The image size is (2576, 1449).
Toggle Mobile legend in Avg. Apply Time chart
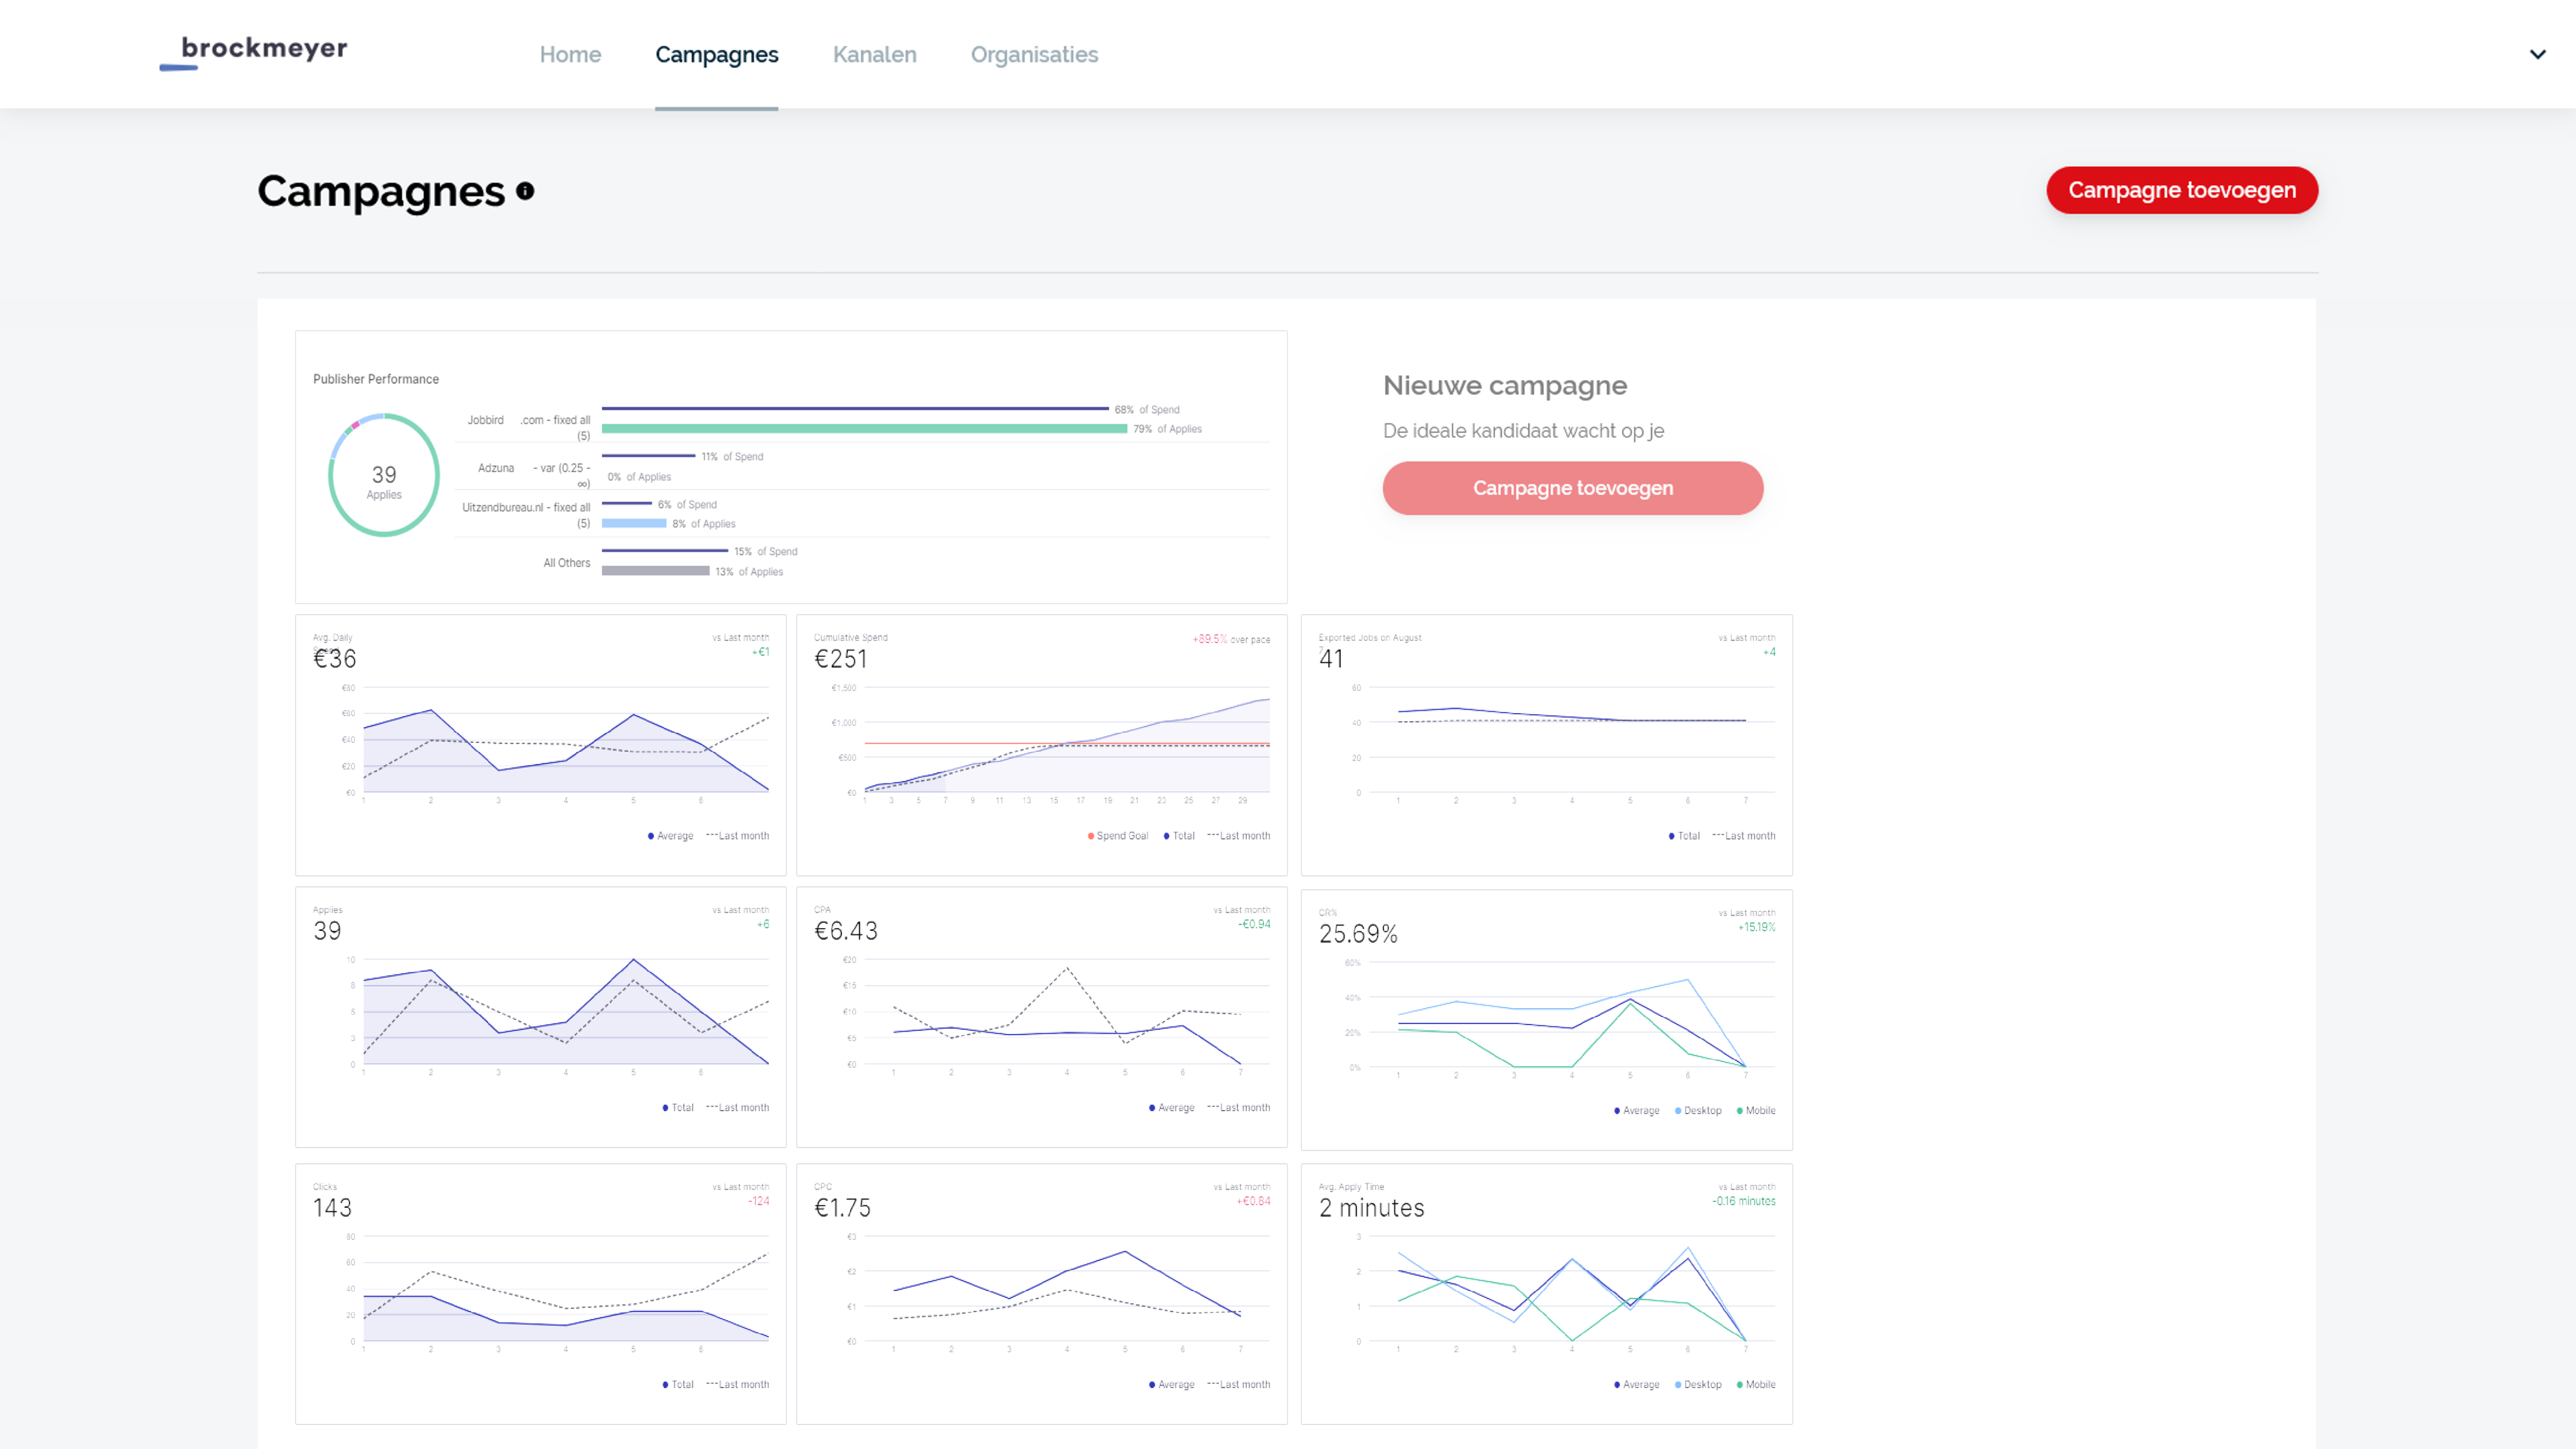[x=1756, y=1385]
